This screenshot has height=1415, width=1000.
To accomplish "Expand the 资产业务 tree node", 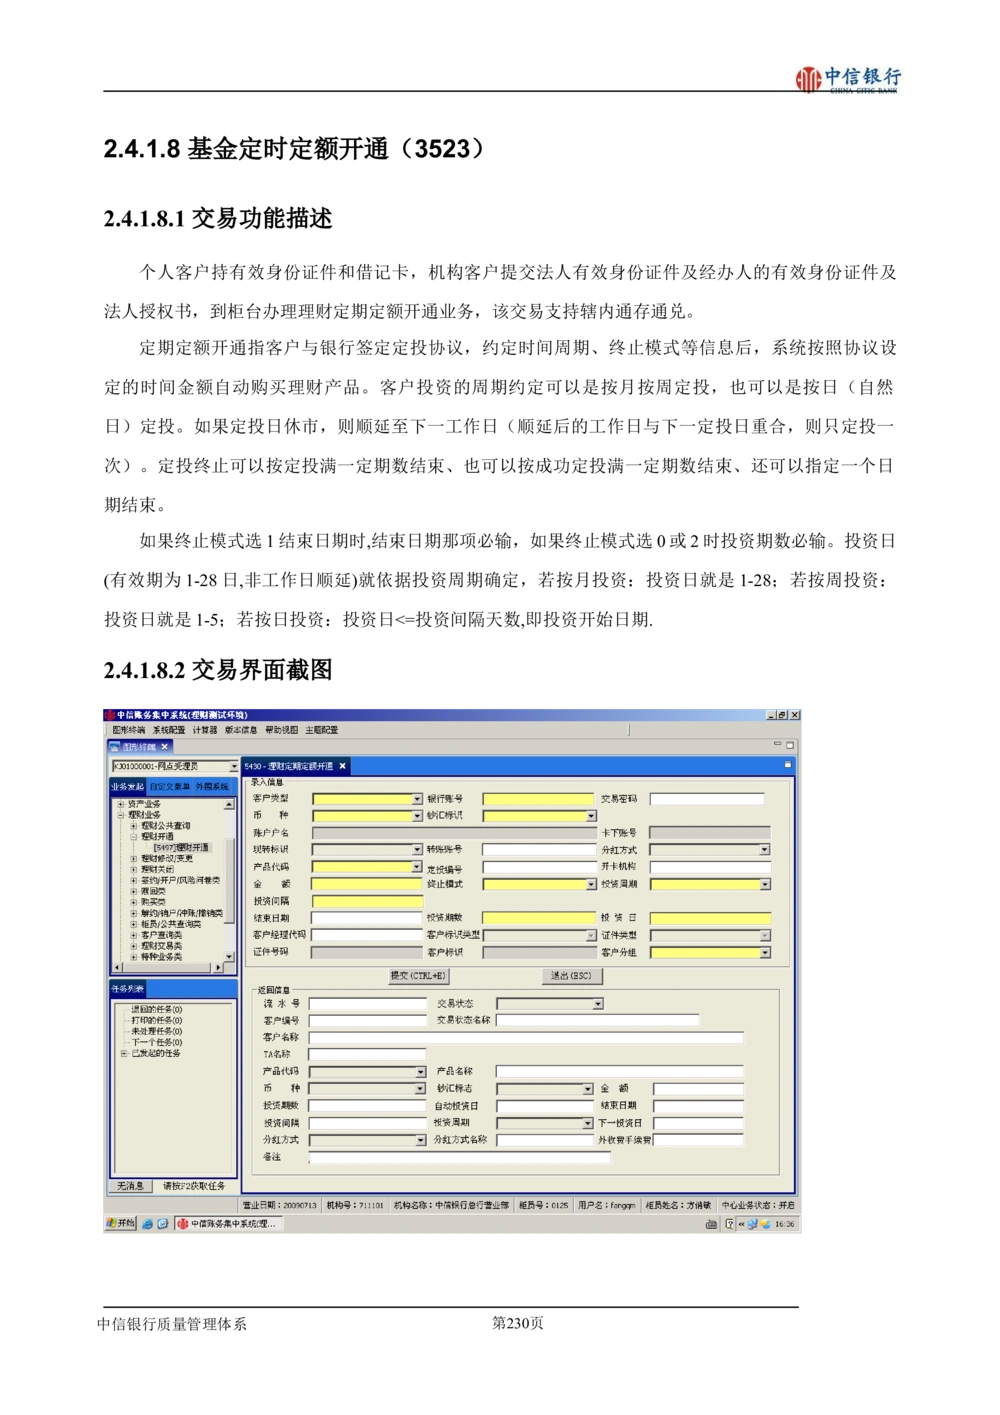I will (x=120, y=804).
